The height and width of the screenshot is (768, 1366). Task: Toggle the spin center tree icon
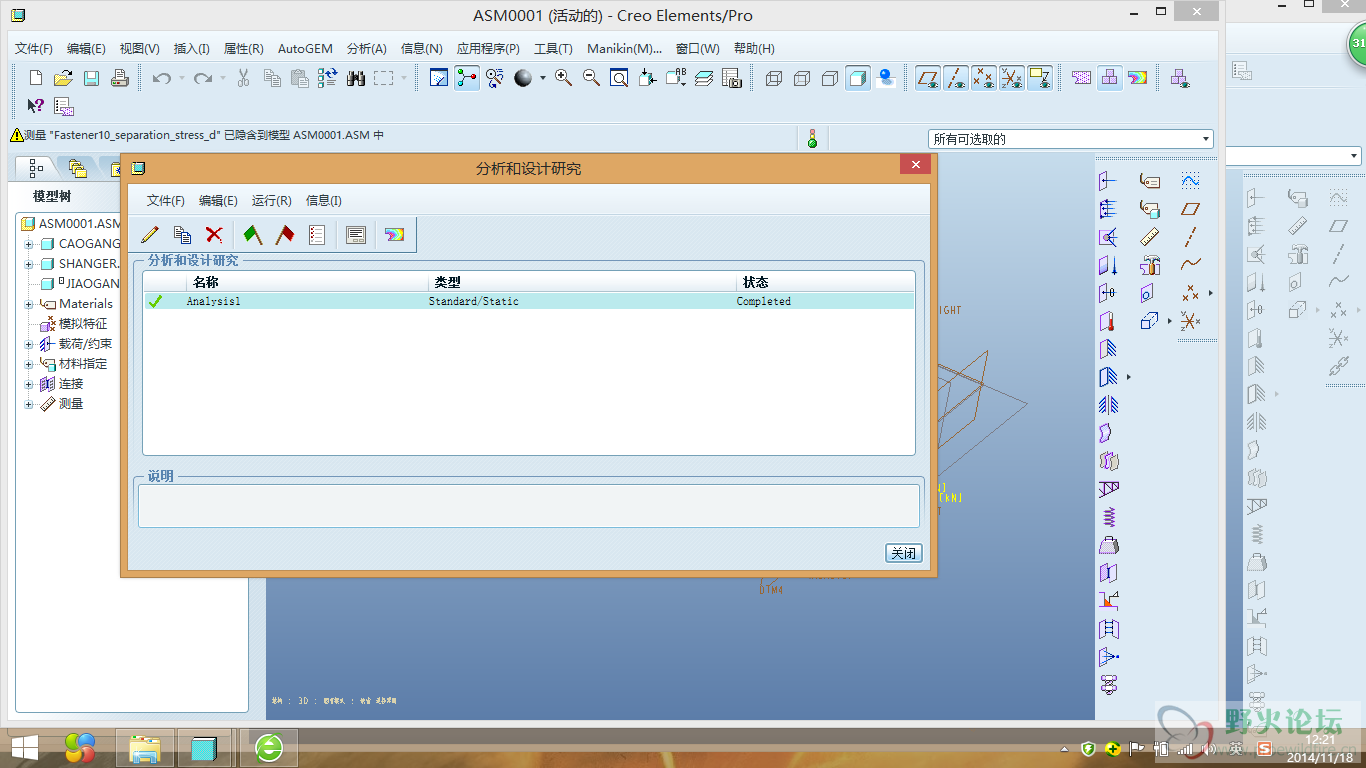[467, 78]
